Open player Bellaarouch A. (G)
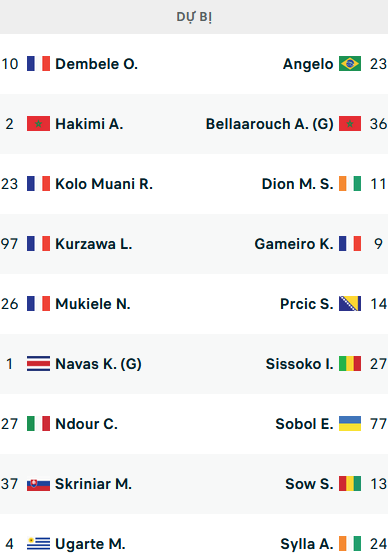The image size is (388, 556). point(270,124)
